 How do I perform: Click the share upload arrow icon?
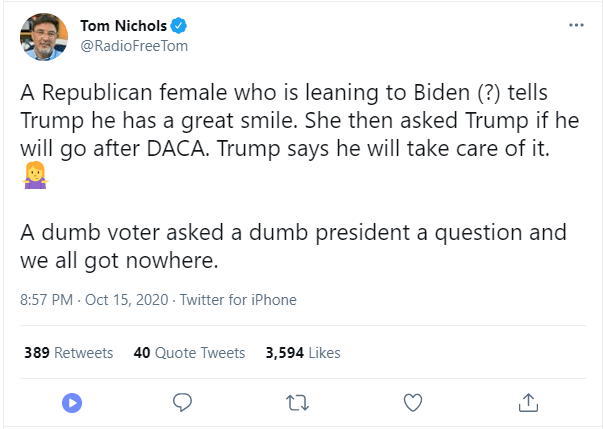tap(527, 402)
